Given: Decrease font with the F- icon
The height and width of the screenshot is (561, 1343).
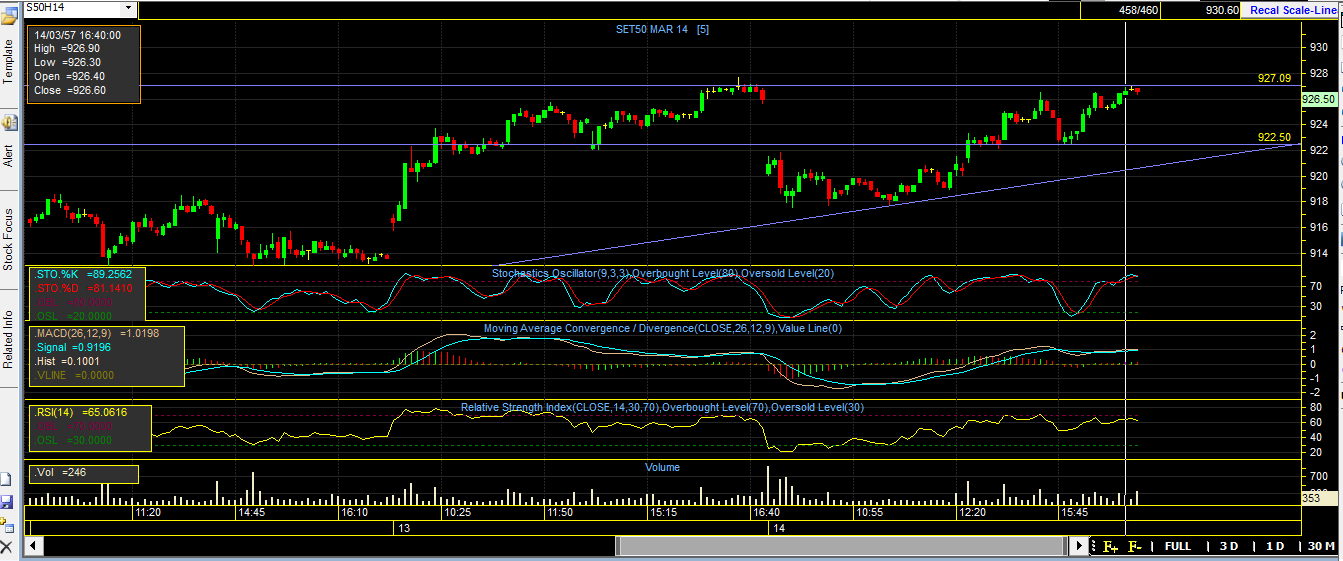Looking at the screenshot, I should tap(1135, 546).
